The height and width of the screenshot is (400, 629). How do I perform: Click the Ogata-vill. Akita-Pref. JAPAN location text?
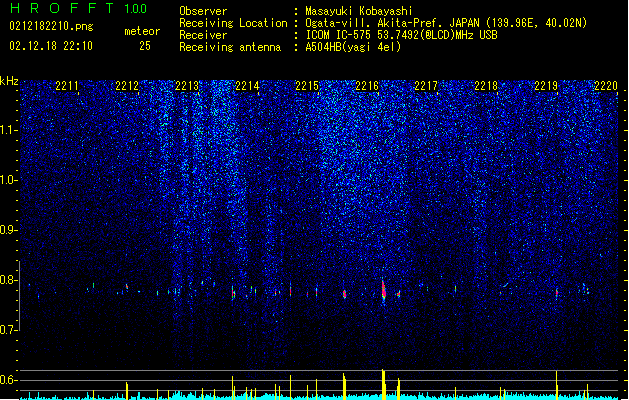click(446, 23)
